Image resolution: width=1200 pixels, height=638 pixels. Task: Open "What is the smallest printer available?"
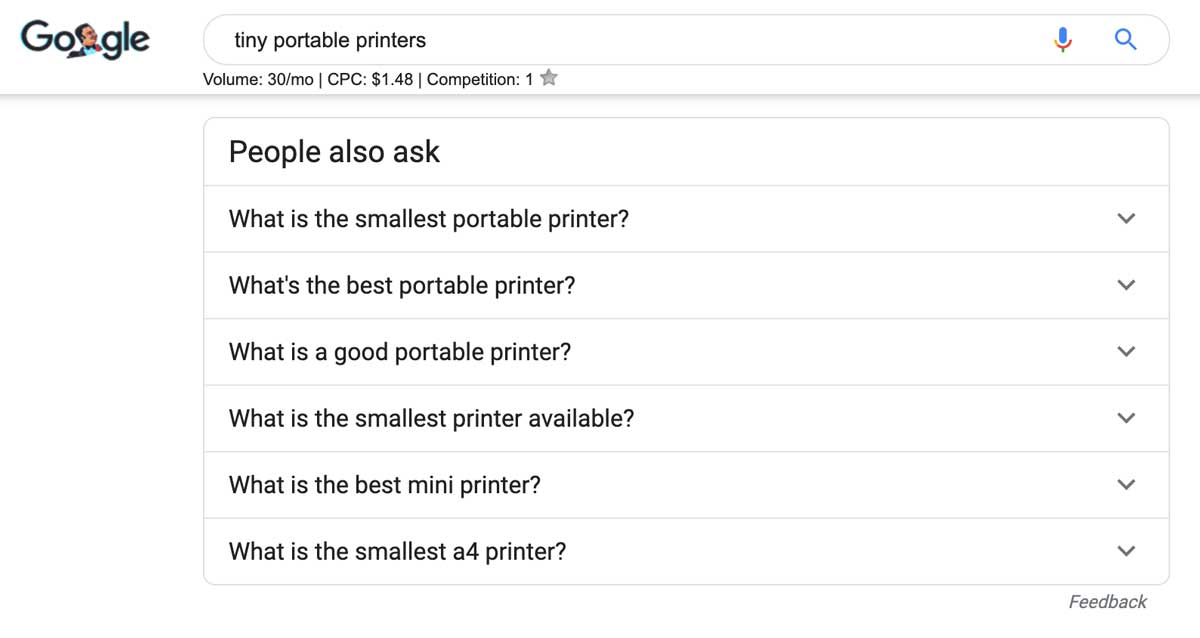pyautogui.click(x=686, y=418)
